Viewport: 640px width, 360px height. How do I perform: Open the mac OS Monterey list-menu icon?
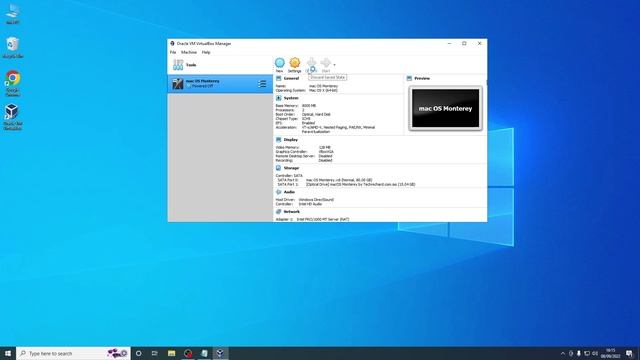(262, 84)
